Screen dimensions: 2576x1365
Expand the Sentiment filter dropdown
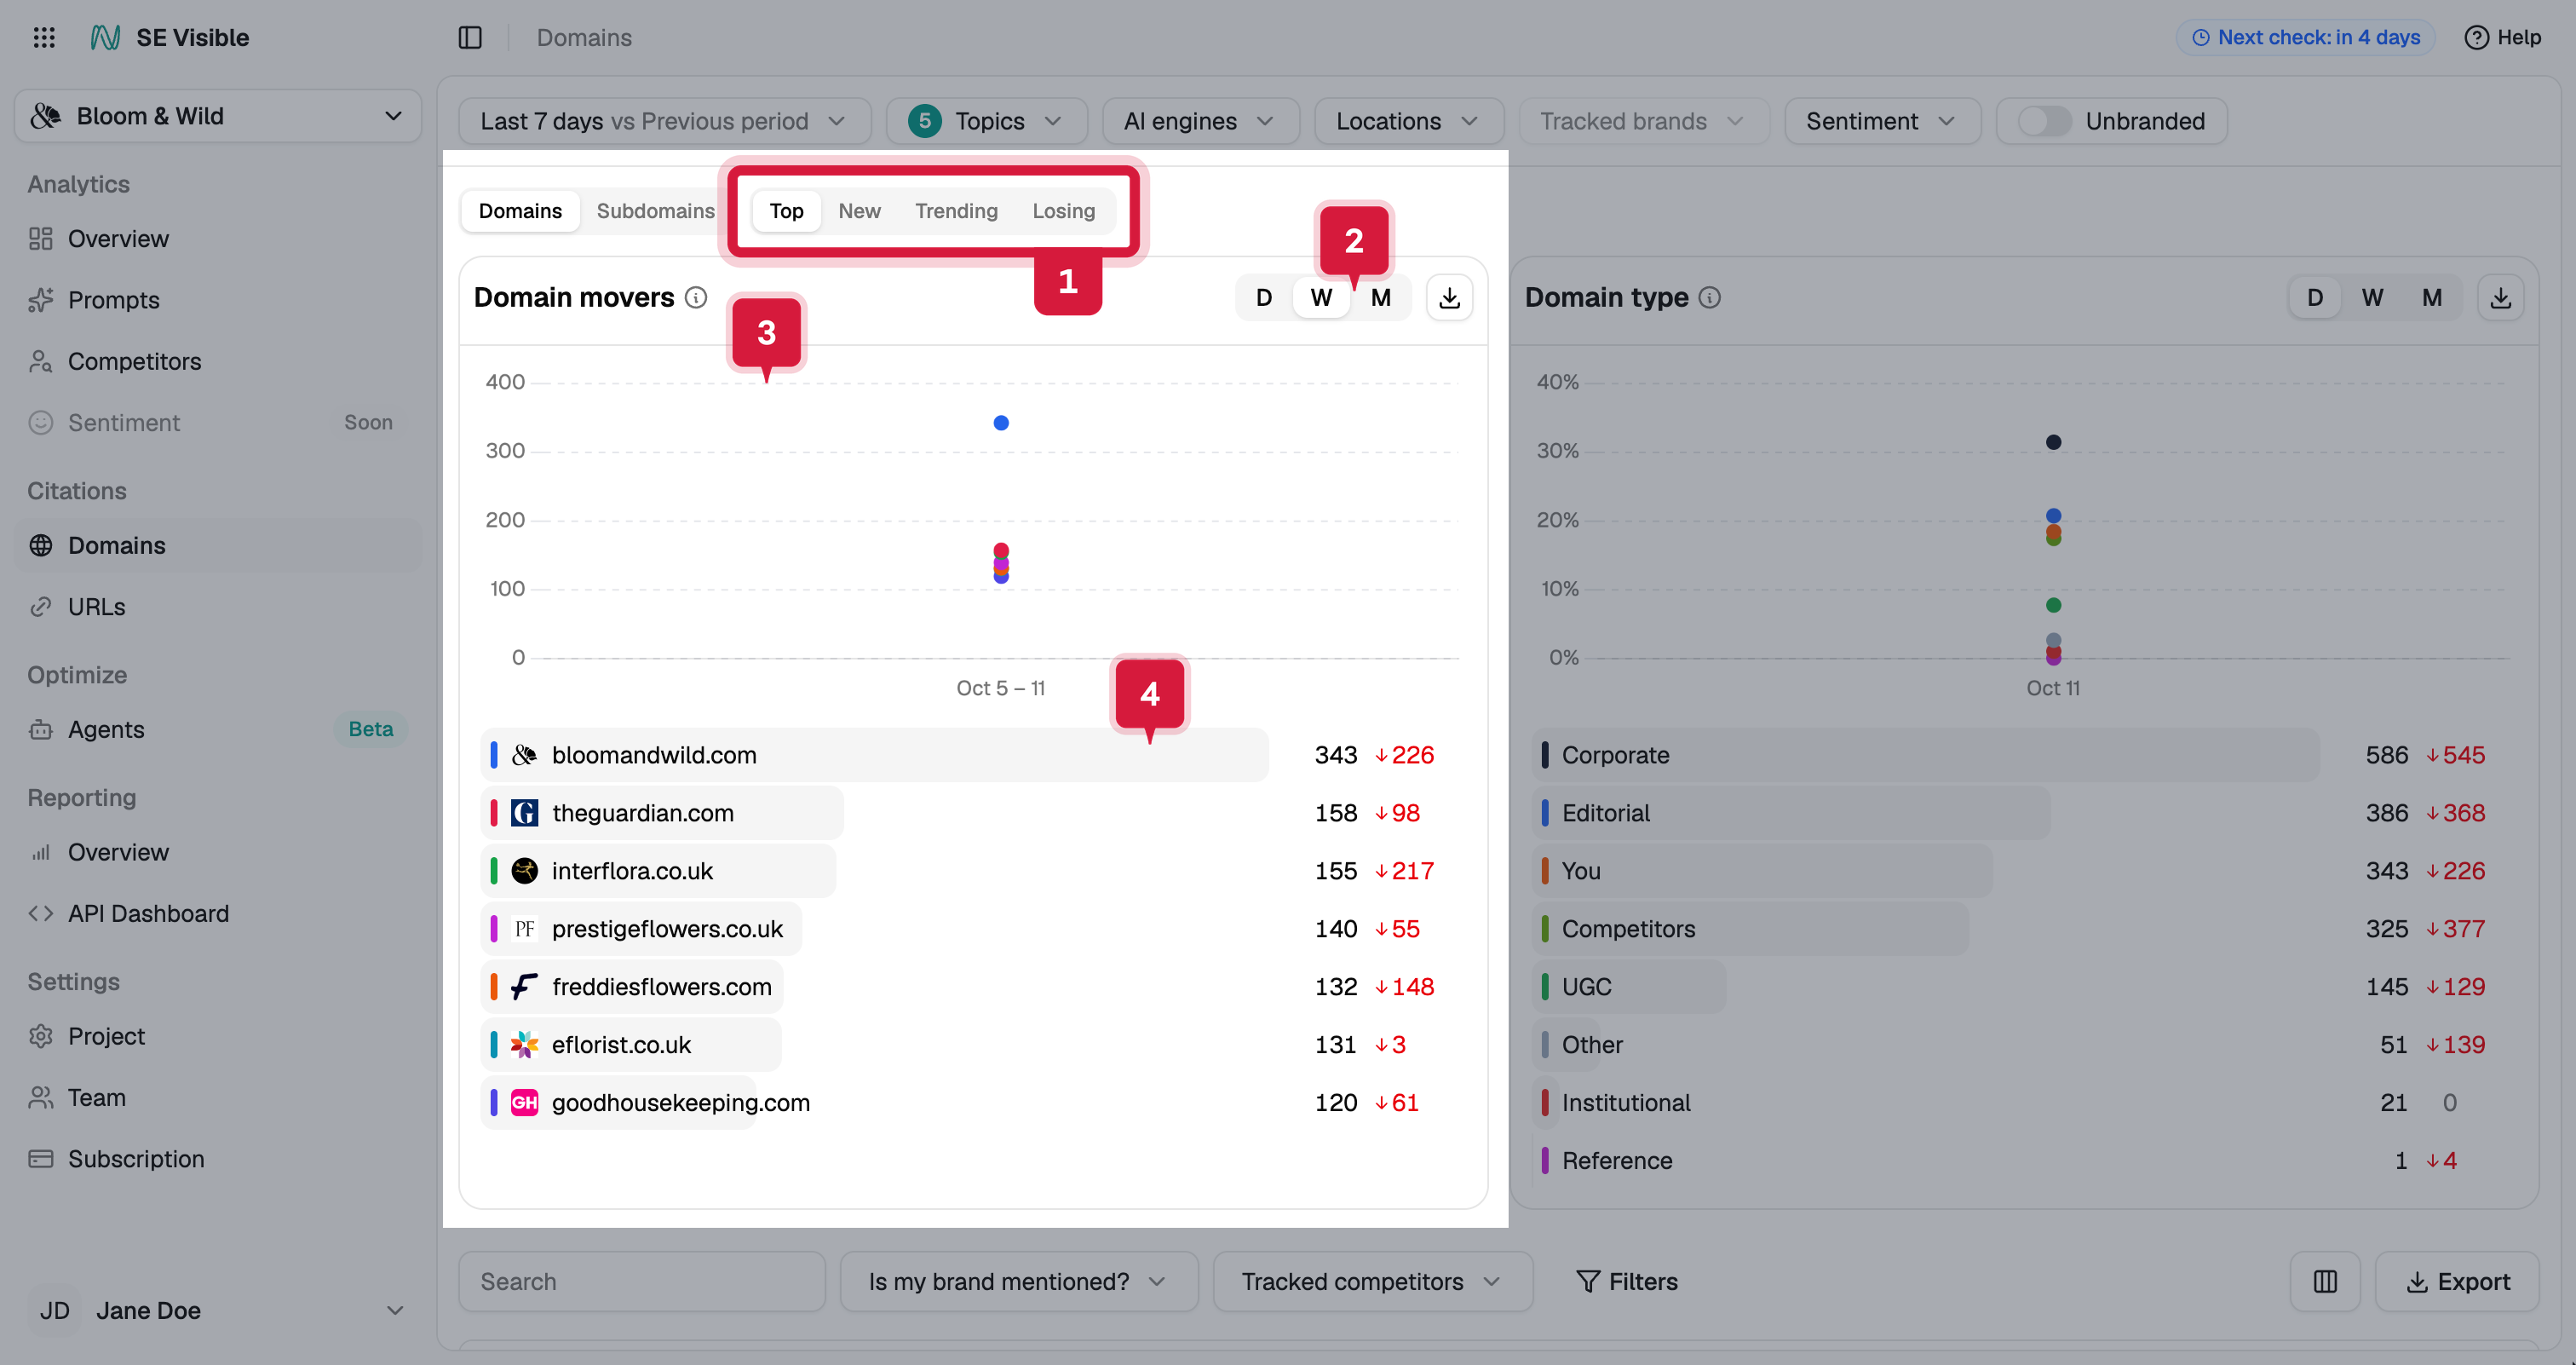point(1882,121)
